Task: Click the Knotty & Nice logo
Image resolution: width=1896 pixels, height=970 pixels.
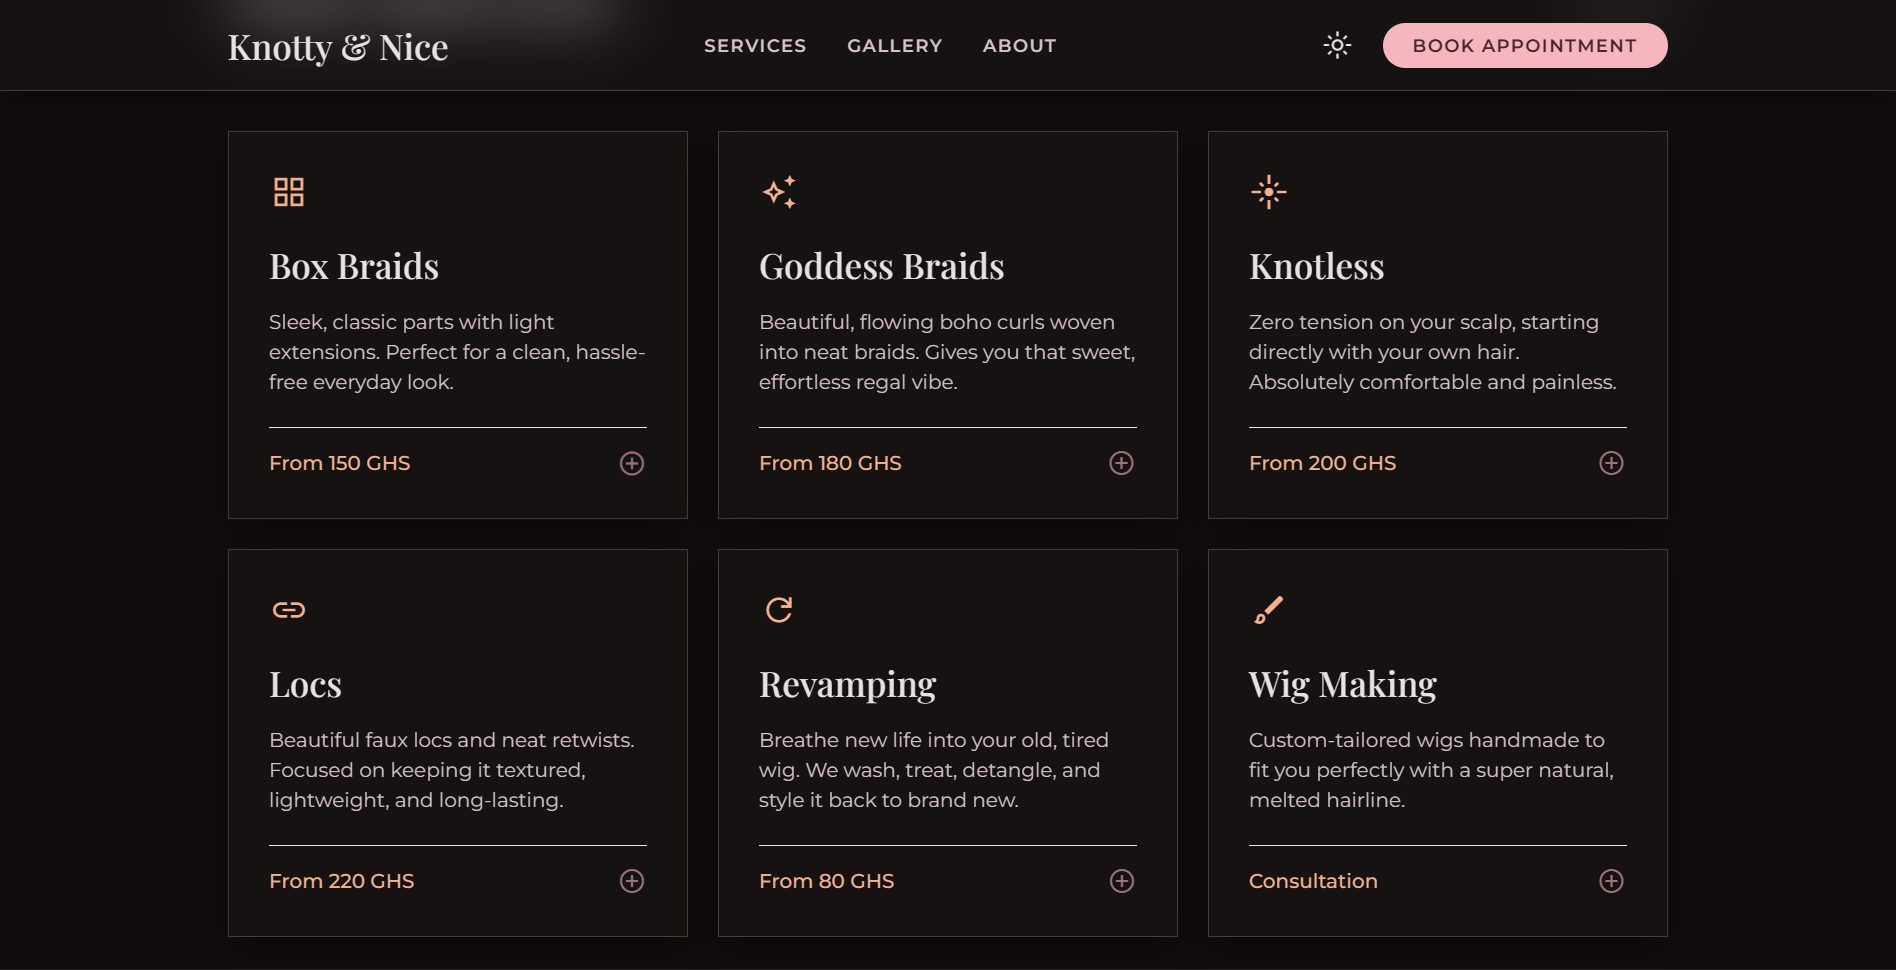Action: point(338,48)
